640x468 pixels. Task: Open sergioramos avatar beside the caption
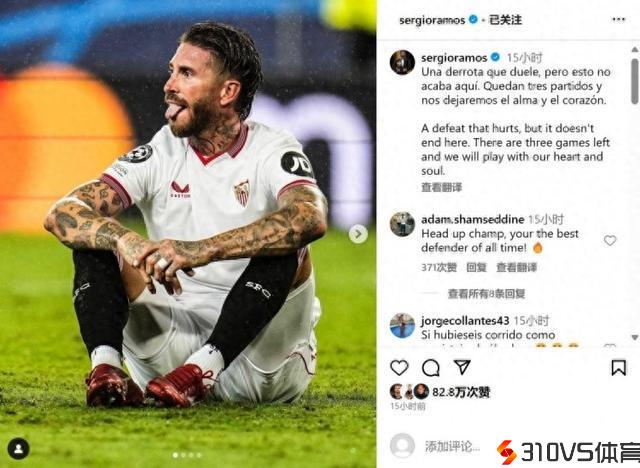coord(402,62)
